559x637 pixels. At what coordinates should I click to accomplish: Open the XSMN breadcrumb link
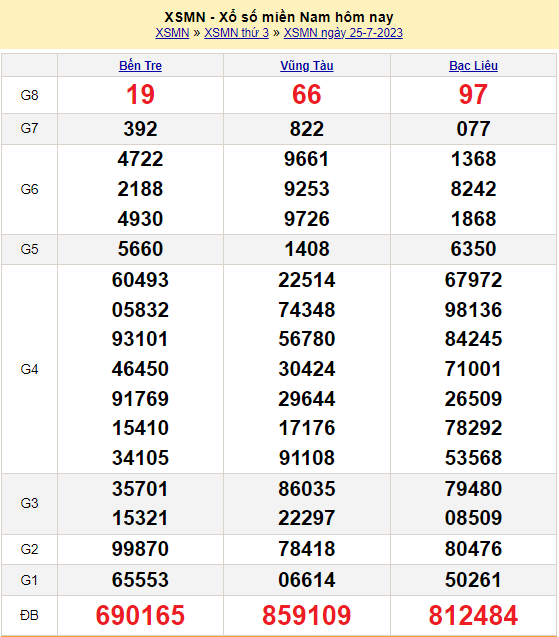pos(172,33)
